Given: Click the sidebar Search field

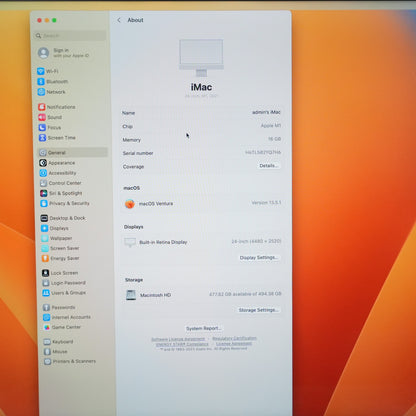Looking at the screenshot, I should [70, 35].
